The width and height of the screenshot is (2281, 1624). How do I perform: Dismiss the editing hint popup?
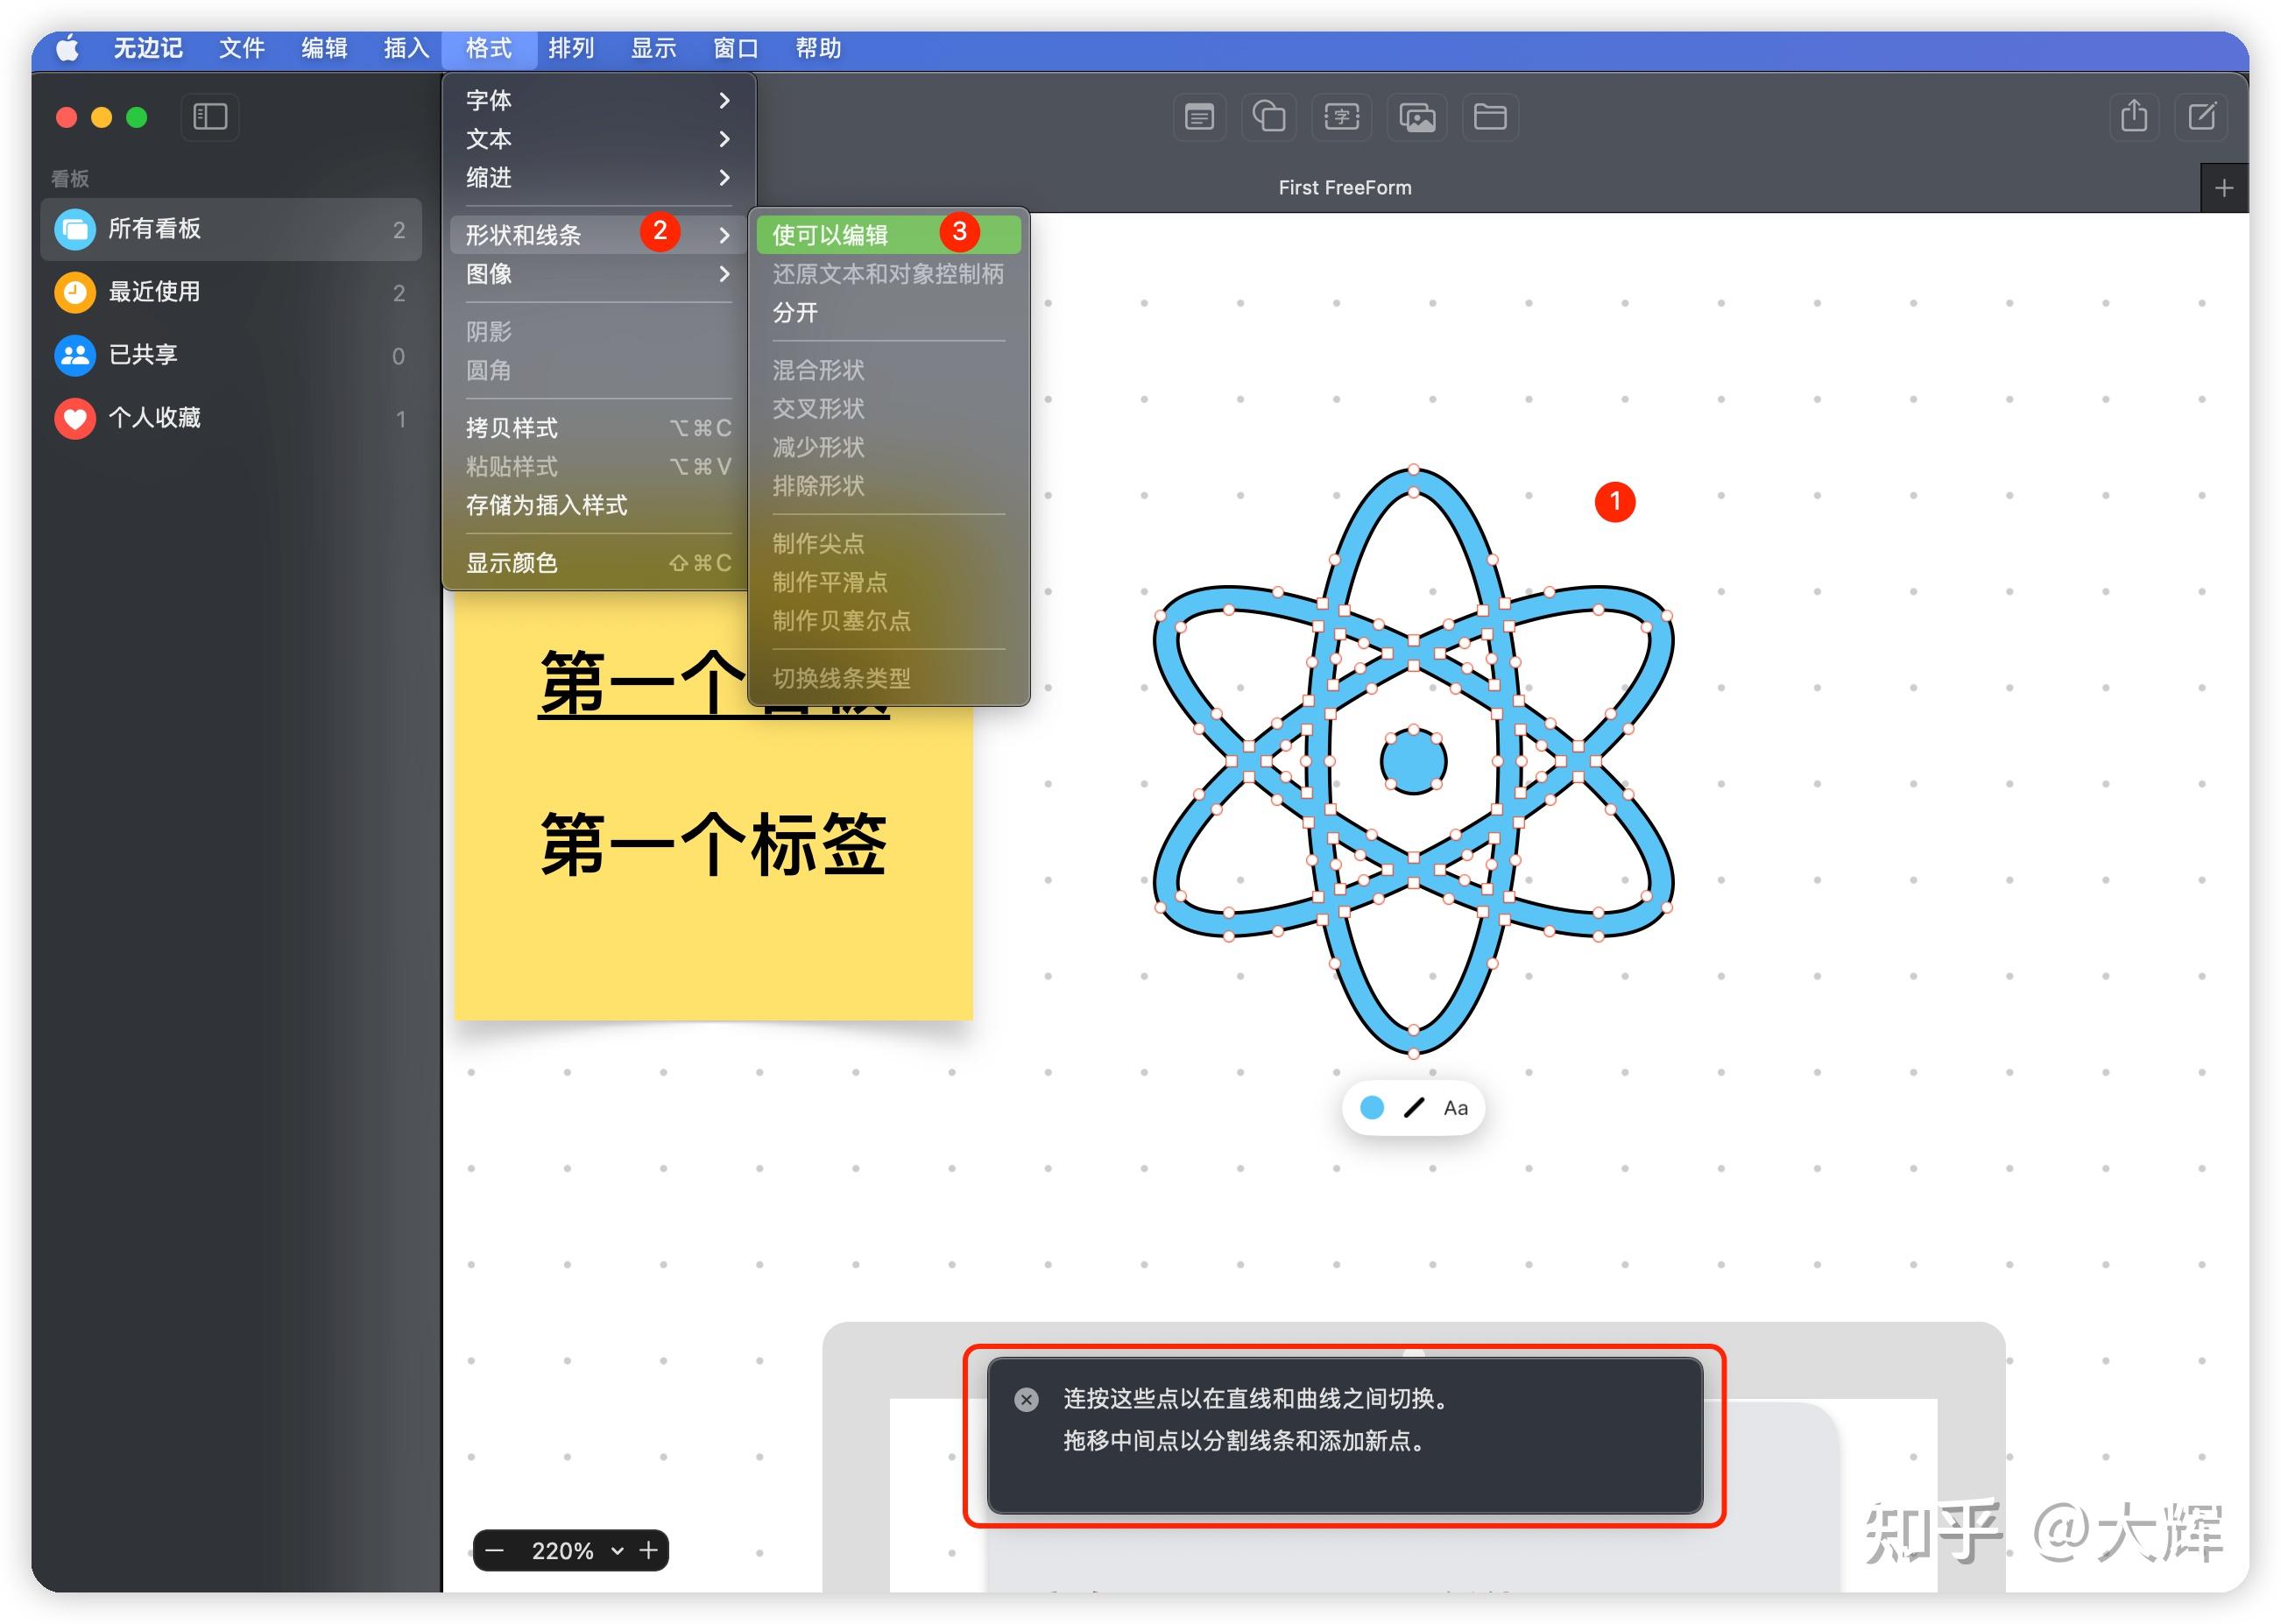1026,1399
